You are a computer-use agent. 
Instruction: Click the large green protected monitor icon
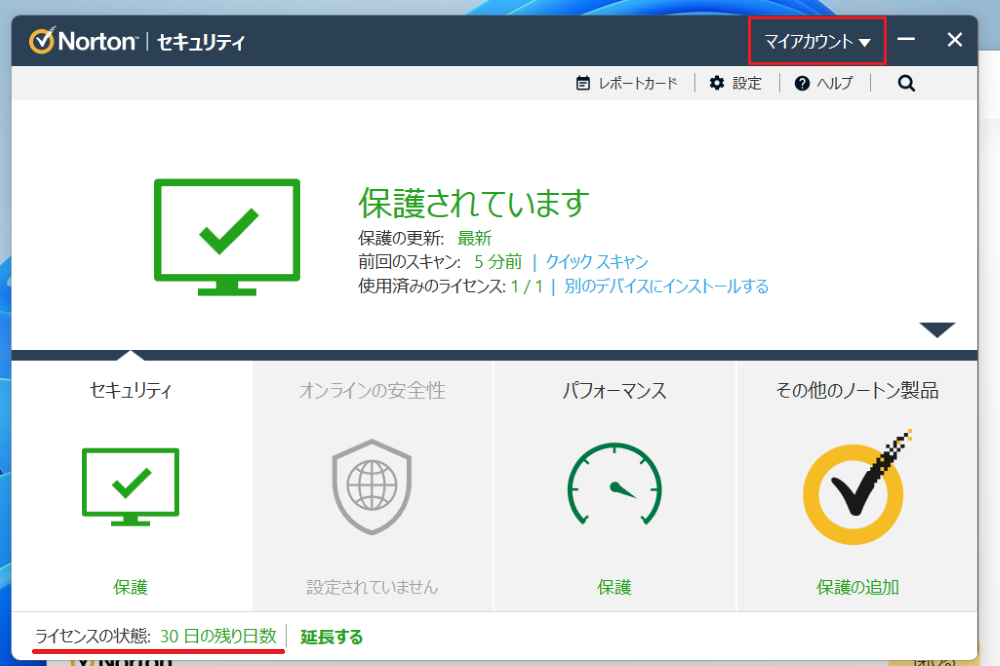(227, 237)
